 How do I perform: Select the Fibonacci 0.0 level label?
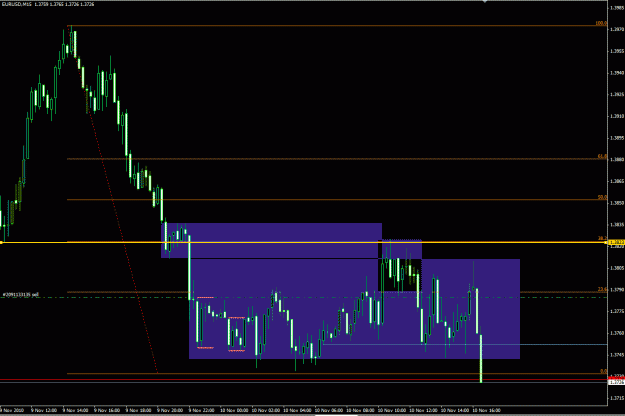point(603,371)
